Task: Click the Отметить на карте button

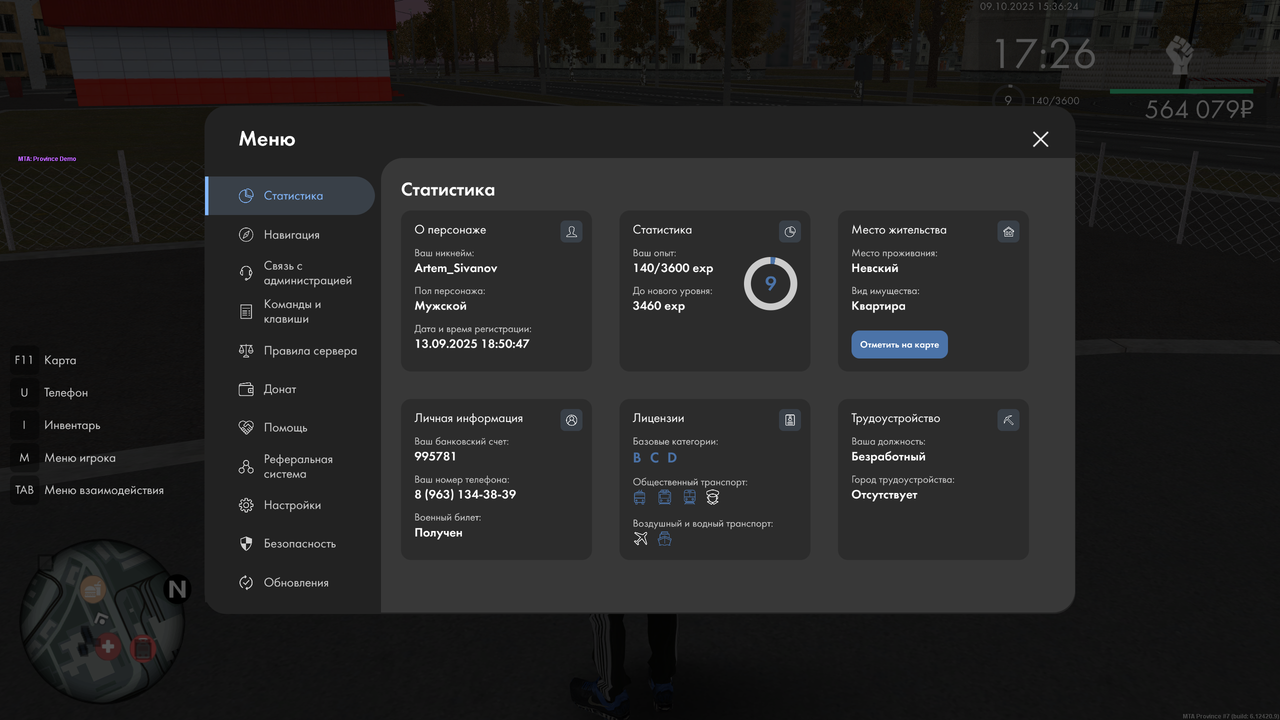Action: point(899,345)
